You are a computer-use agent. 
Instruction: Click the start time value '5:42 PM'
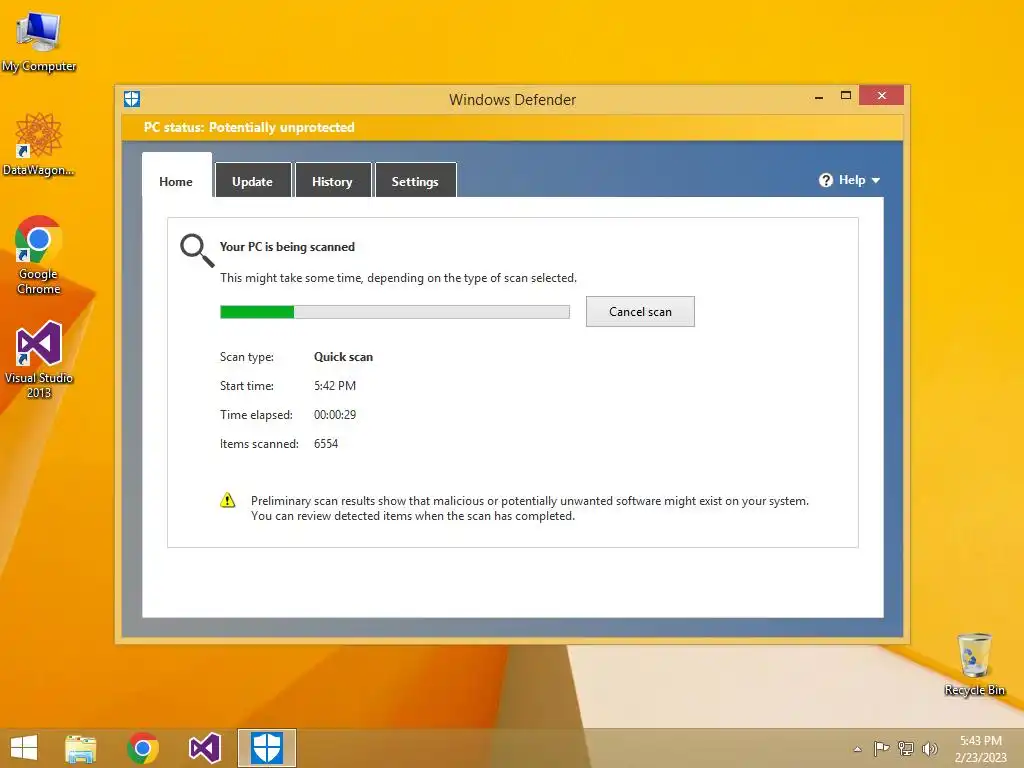coord(335,386)
